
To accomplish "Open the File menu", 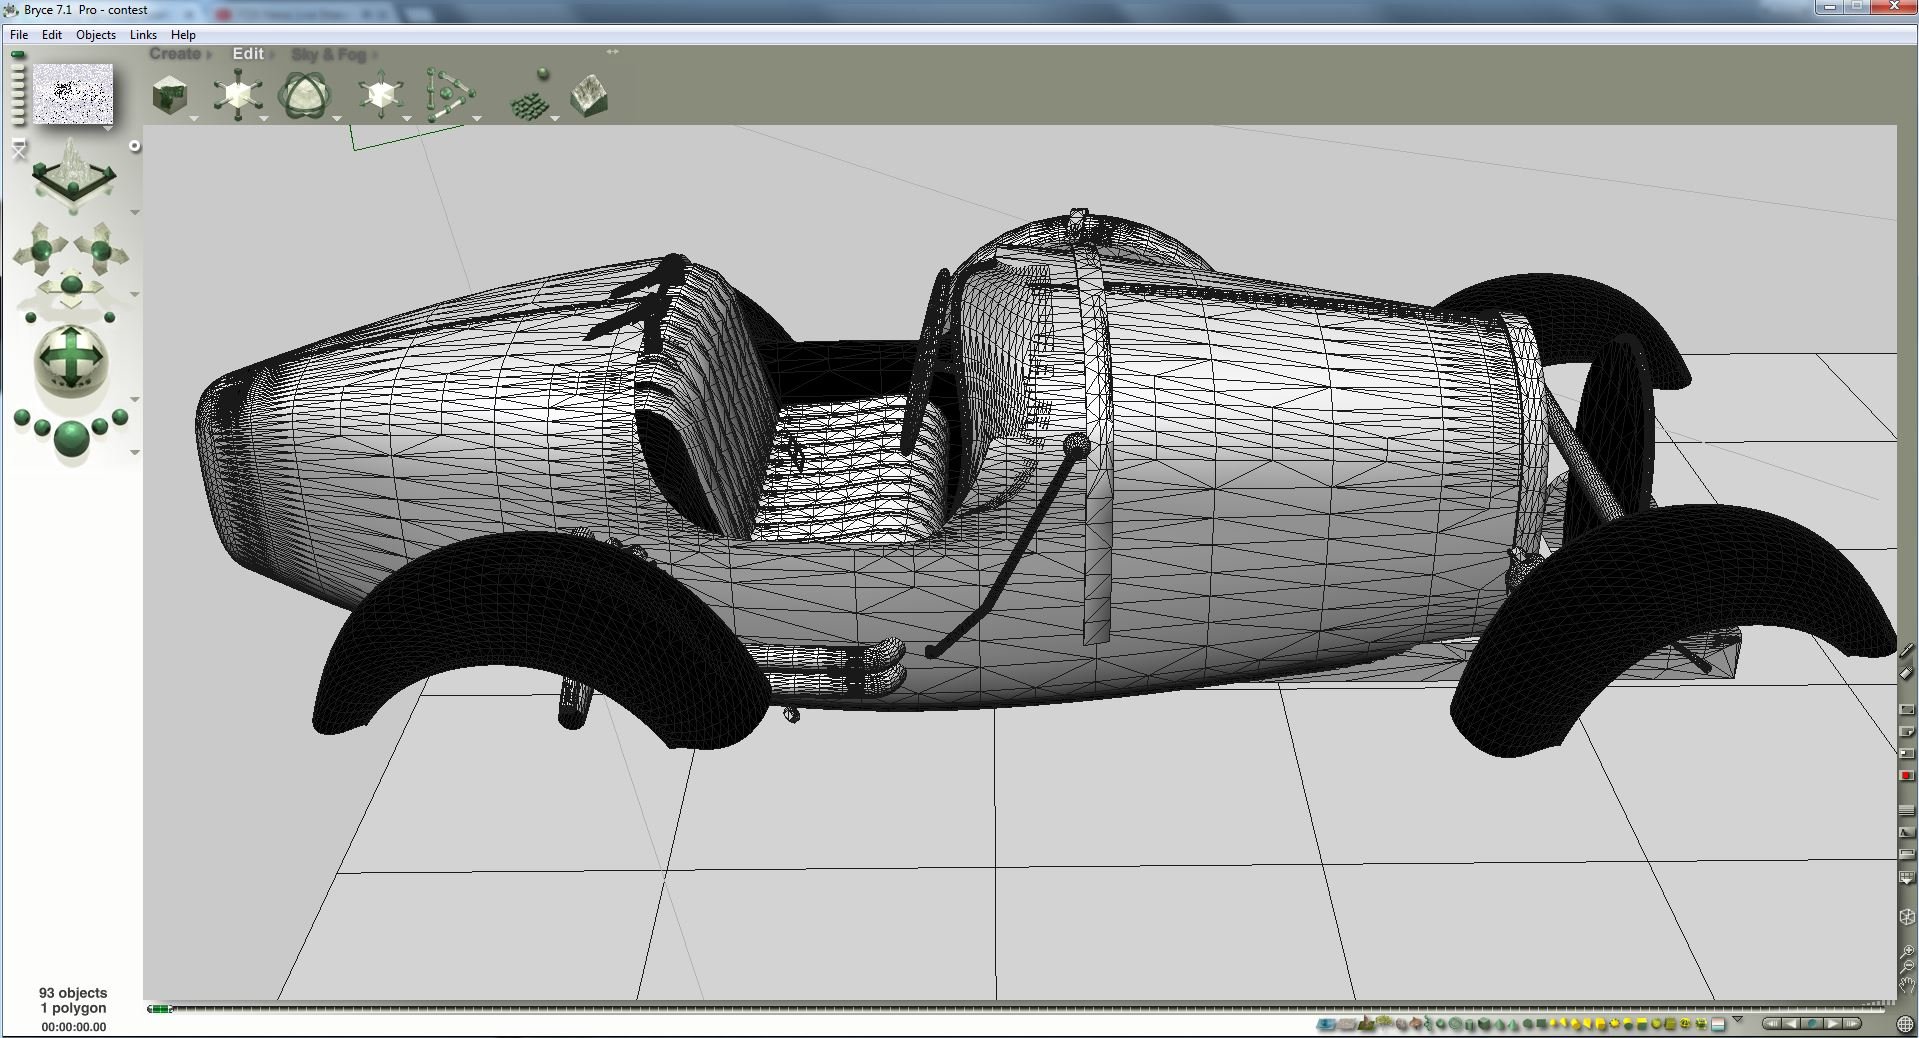I will point(19,34).
